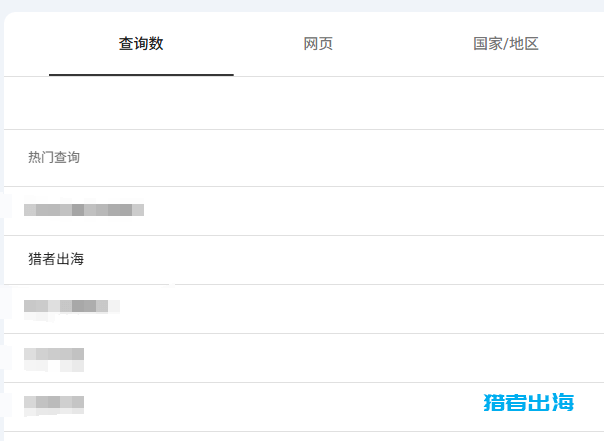
Task: Click the second-to-last blurred query row
Action: (54, 355)
